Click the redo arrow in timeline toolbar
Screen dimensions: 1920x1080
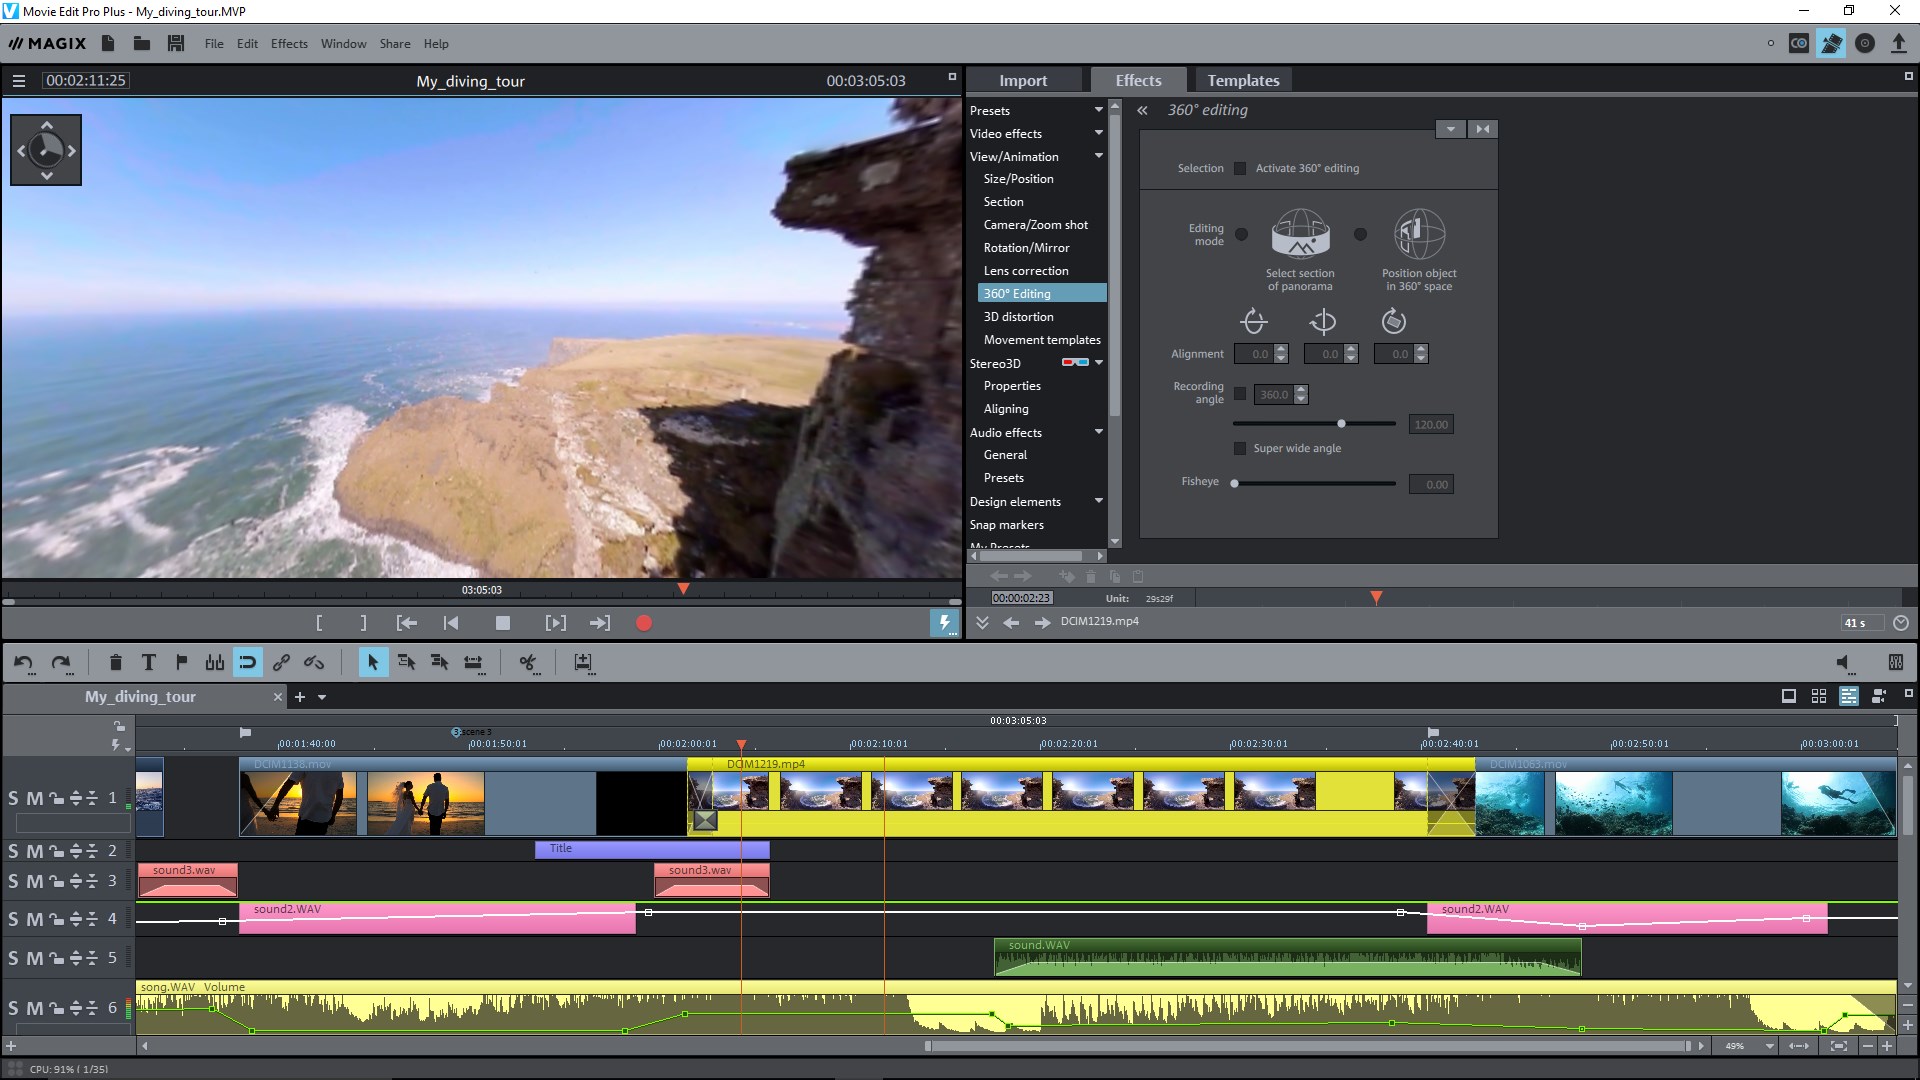(x=61, y=662)
